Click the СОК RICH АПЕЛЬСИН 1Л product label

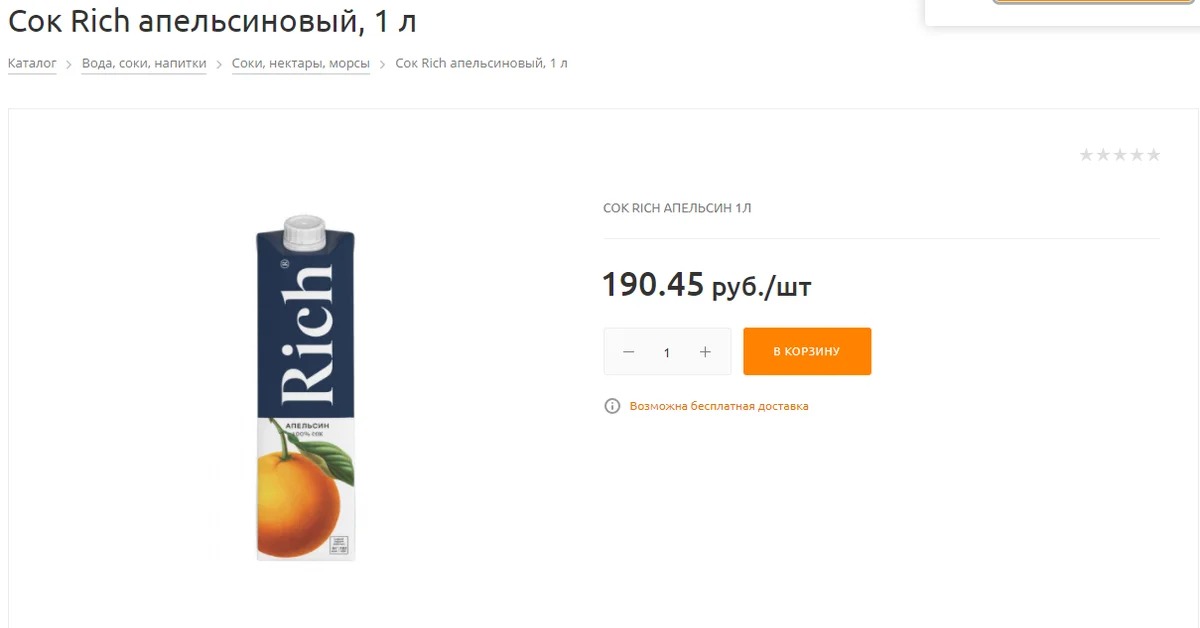coord(677,208)
